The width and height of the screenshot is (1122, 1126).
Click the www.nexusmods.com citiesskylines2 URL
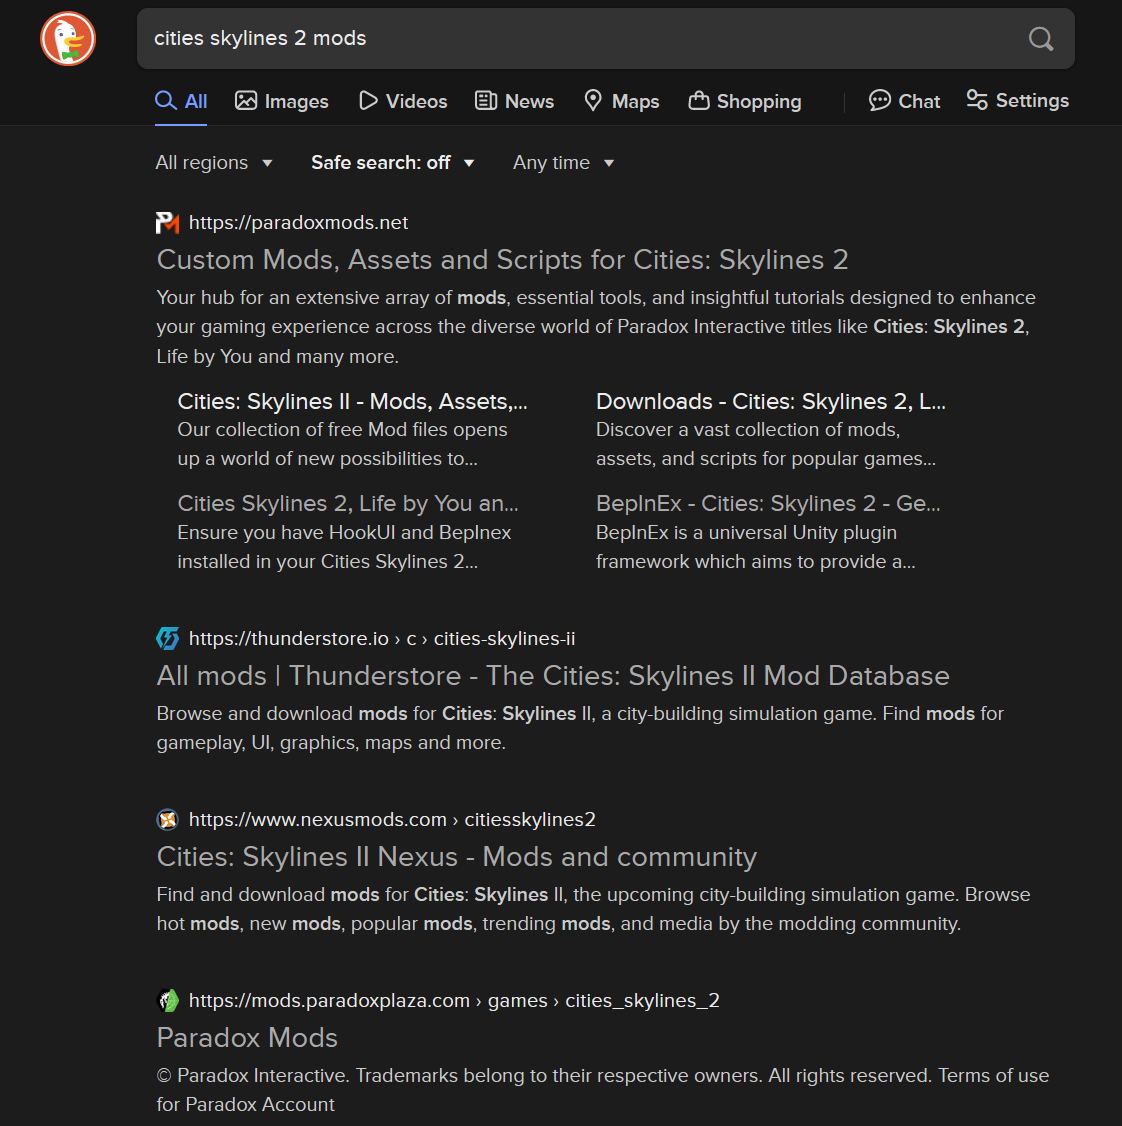point(392,819)
